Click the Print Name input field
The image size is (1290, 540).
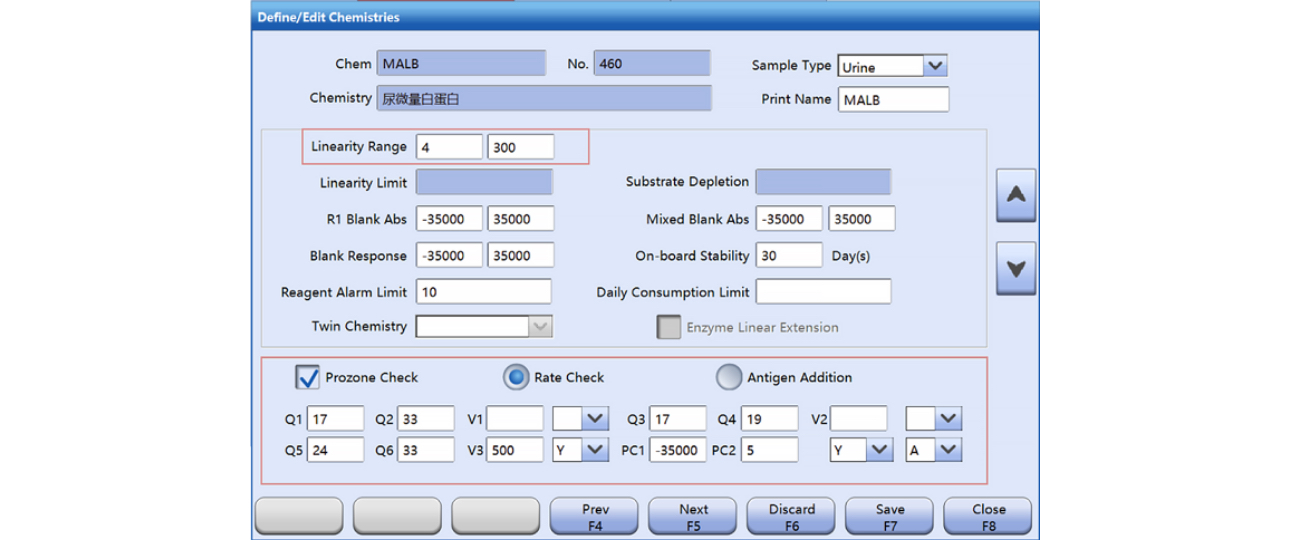tap(893, 100)
